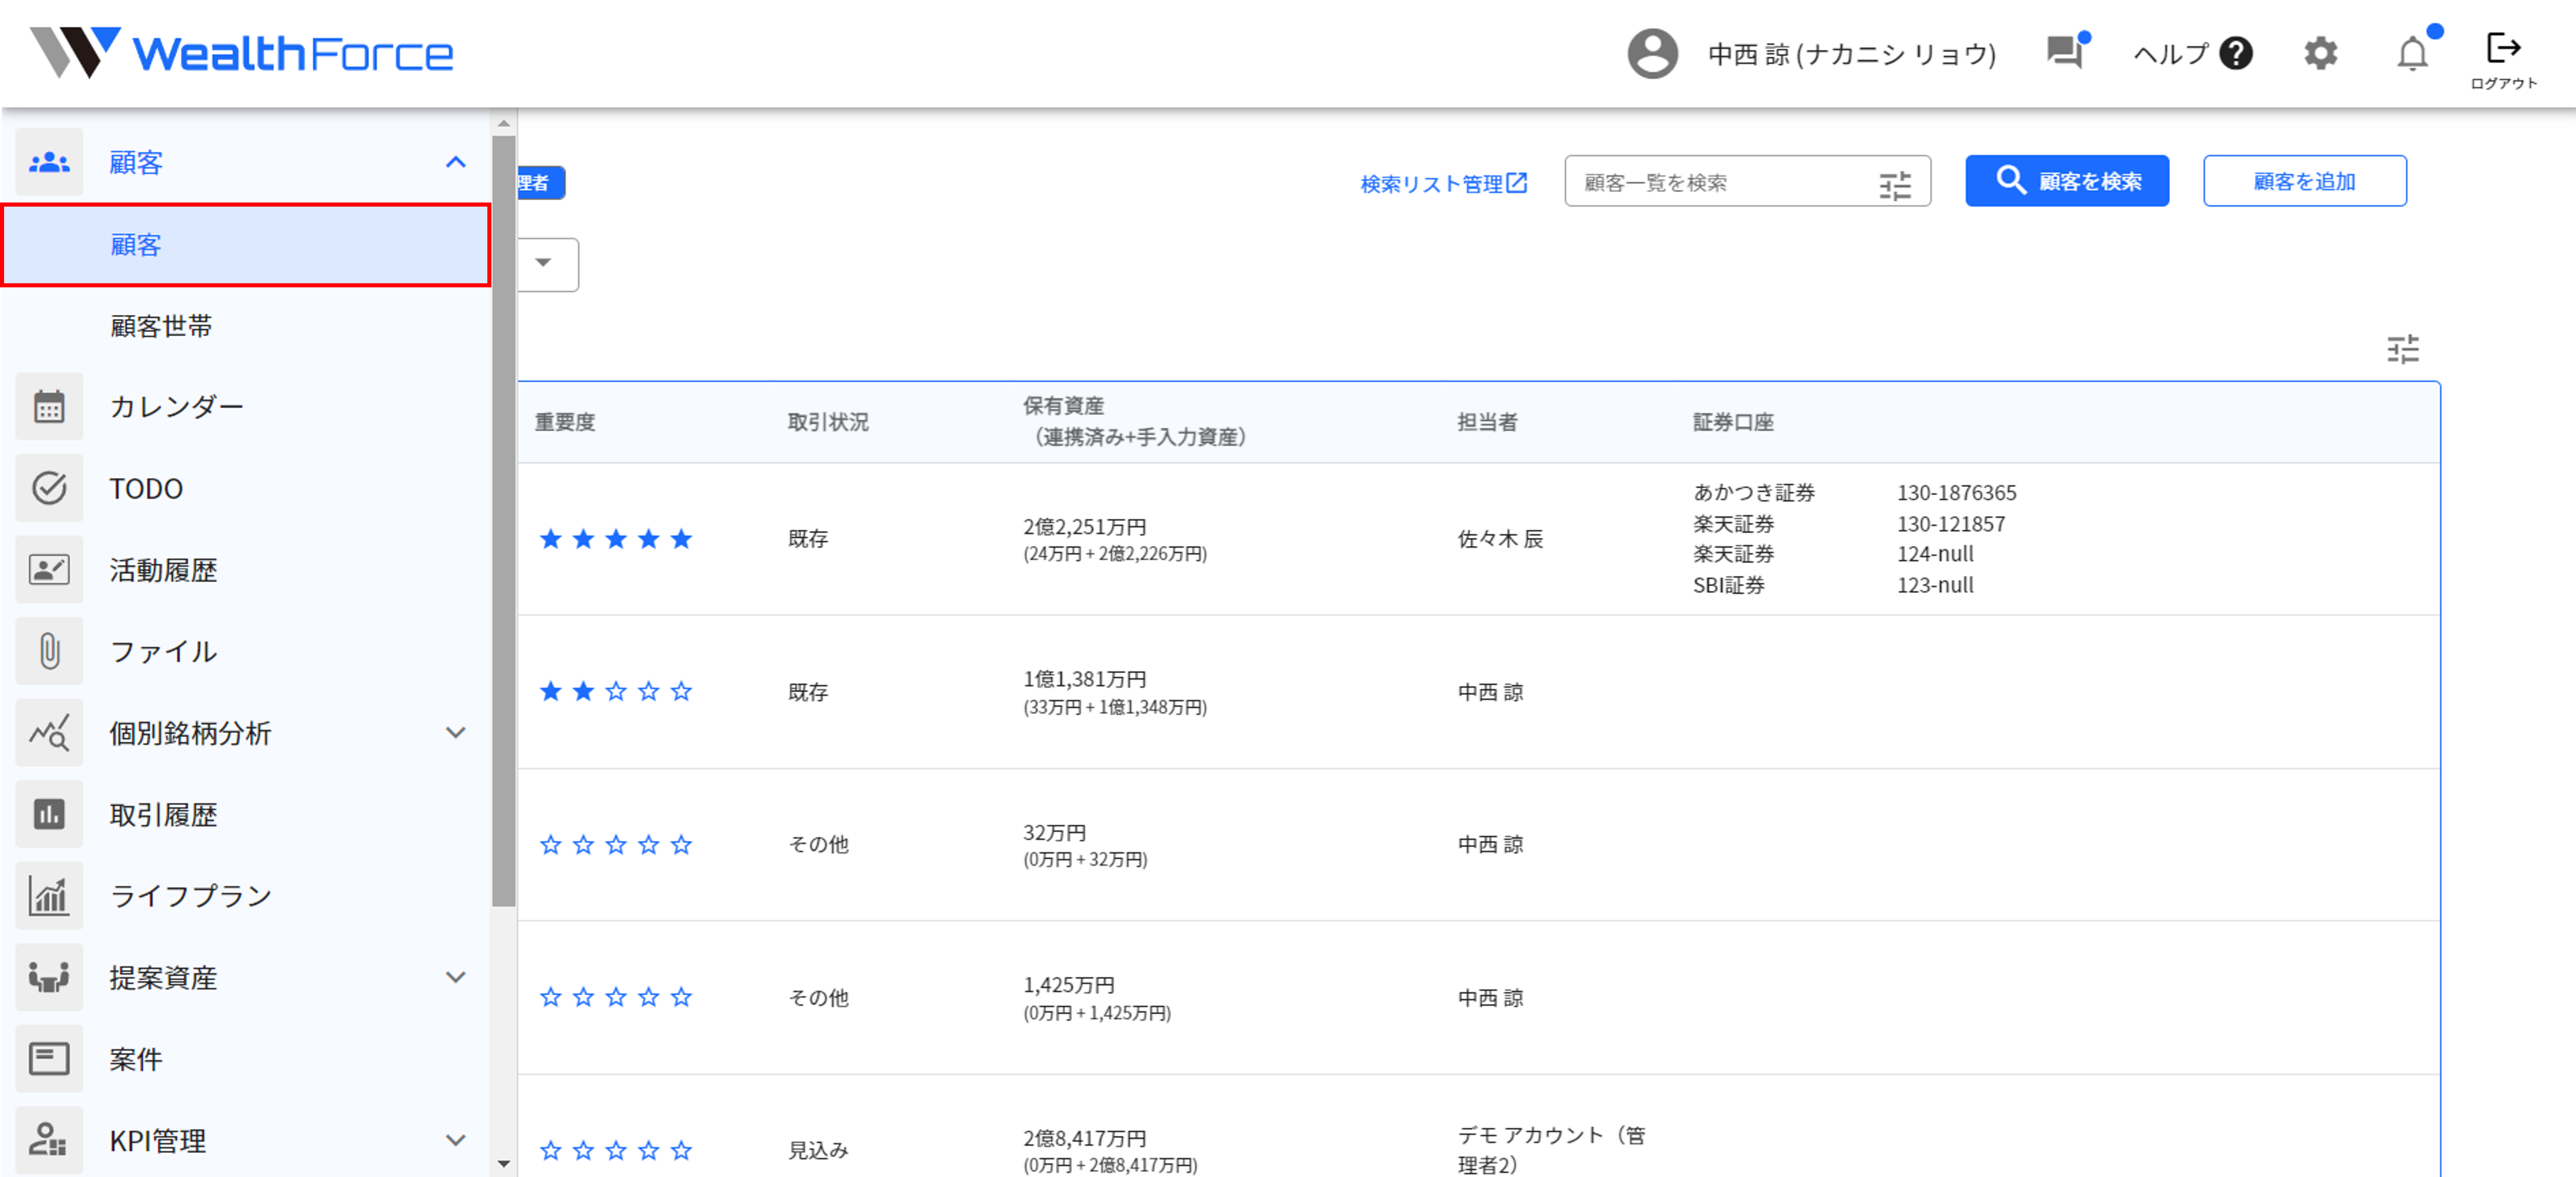Open 活動履歴 via its person icon
The height and width of the screenshot is (1177, 2576).
pyautogui.click(x=49, y=569)
